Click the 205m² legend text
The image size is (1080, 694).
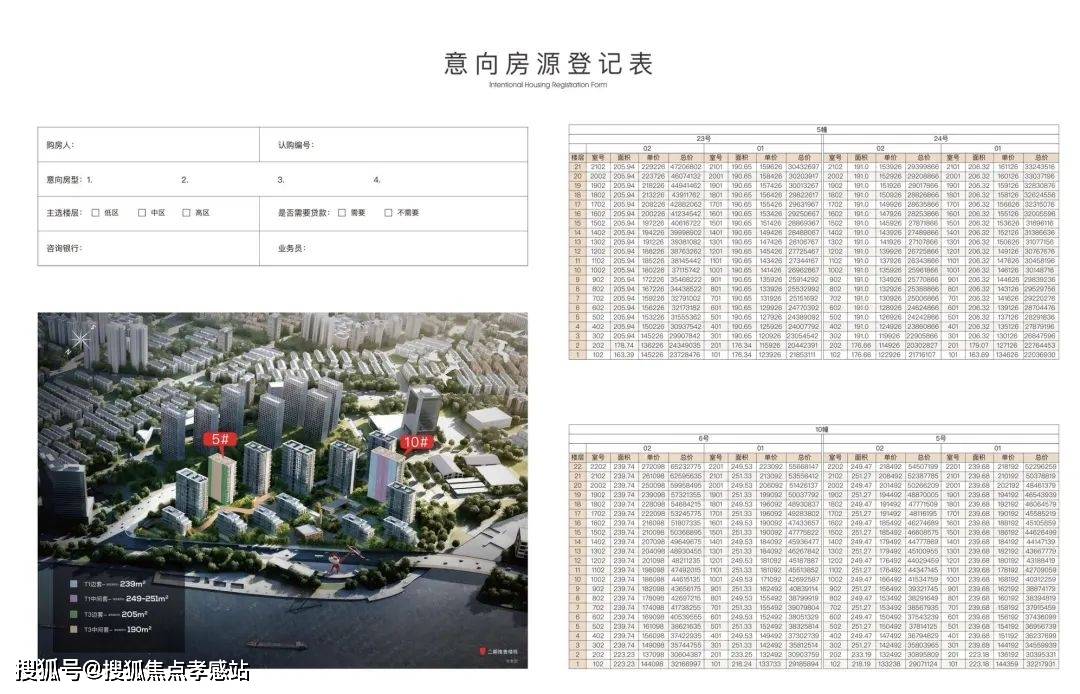(134, 614)
